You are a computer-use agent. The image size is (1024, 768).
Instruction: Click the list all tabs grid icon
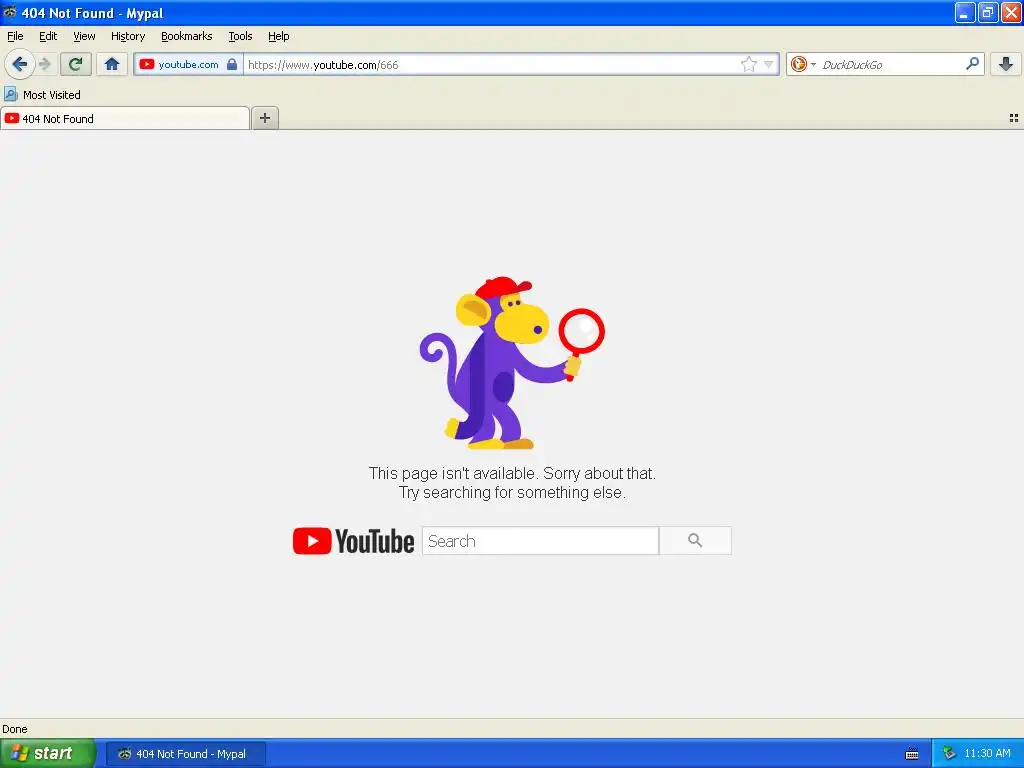[1014, 118]
